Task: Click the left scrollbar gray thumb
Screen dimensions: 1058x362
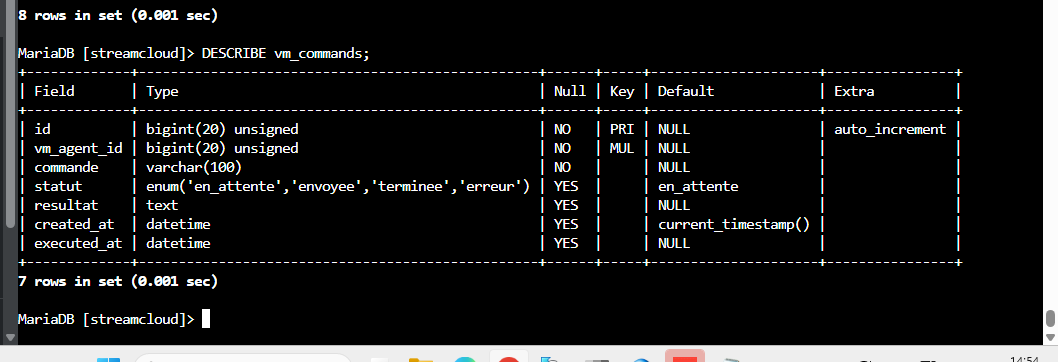Action: pos(9,113)
